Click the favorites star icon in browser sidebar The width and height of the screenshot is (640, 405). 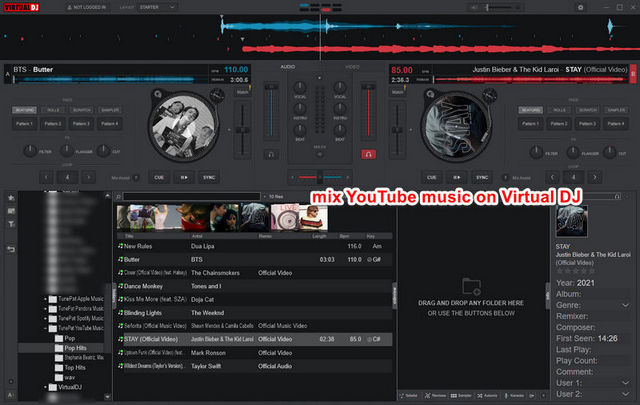click(11, 198)
